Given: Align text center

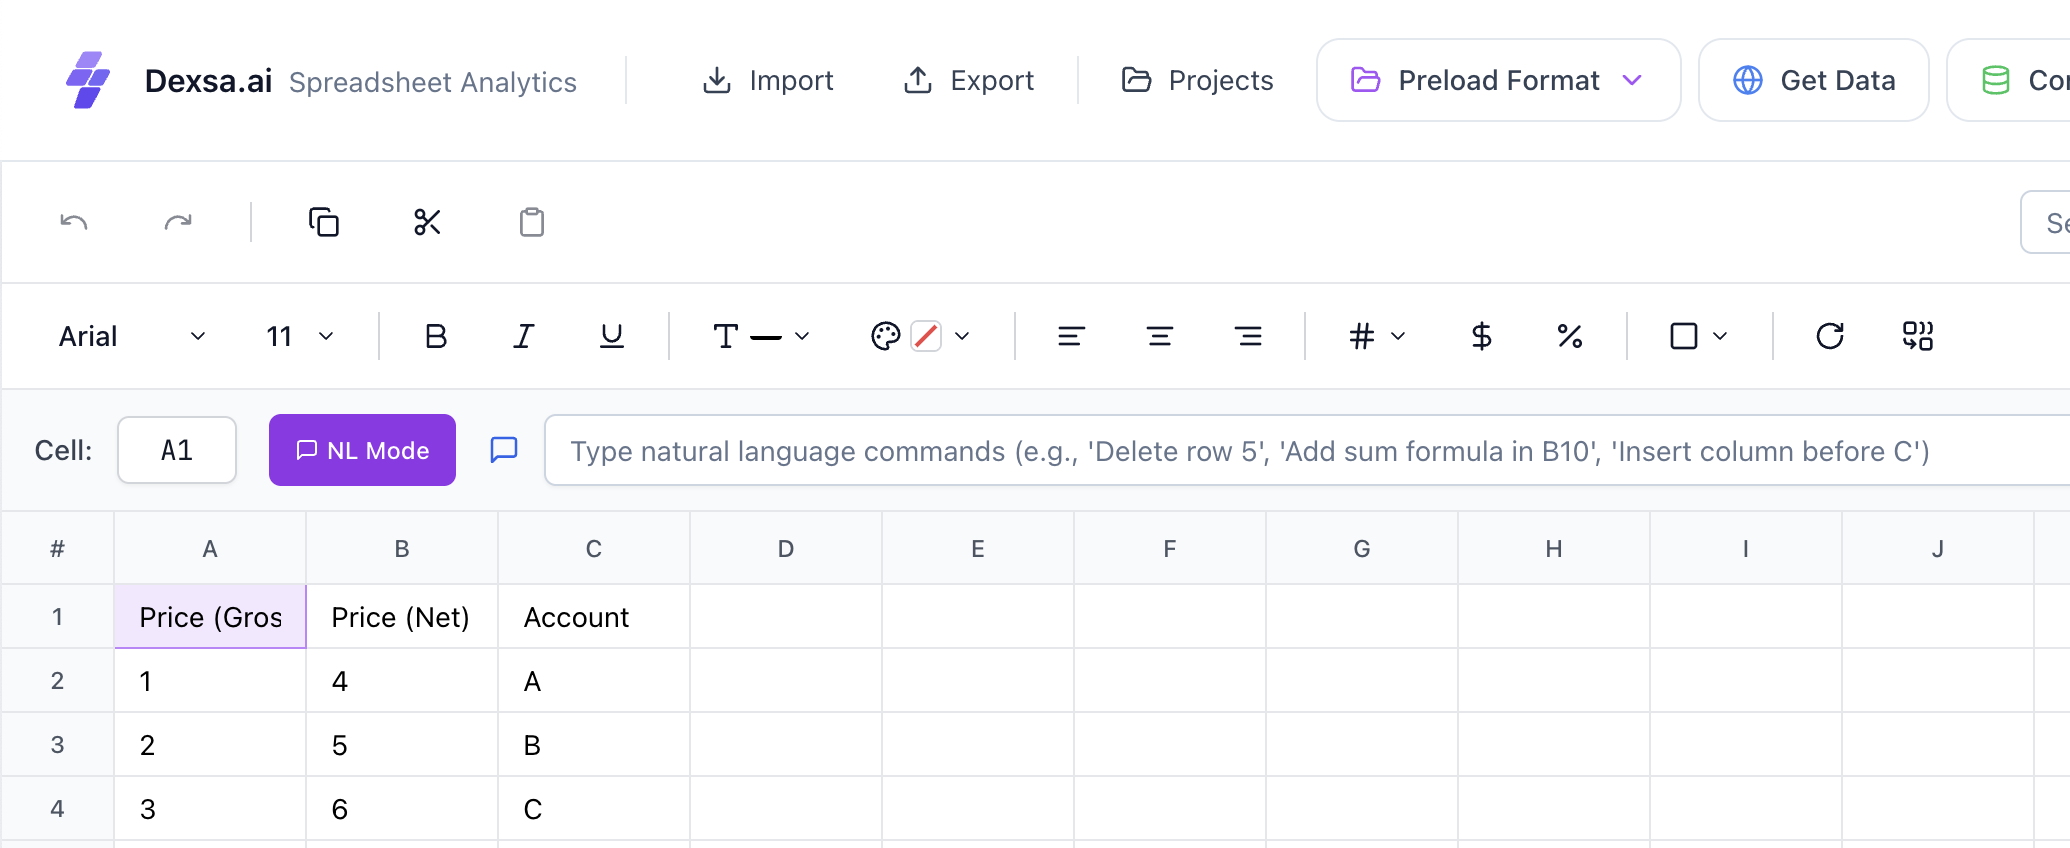Looking at the screenshot, I should 1160,336.
